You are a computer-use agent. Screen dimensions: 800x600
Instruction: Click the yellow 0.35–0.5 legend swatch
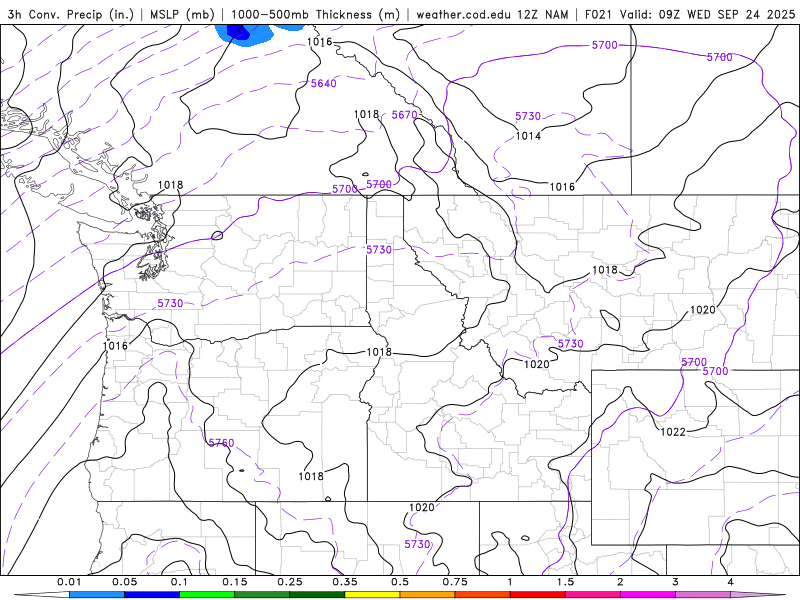(372, 595)
